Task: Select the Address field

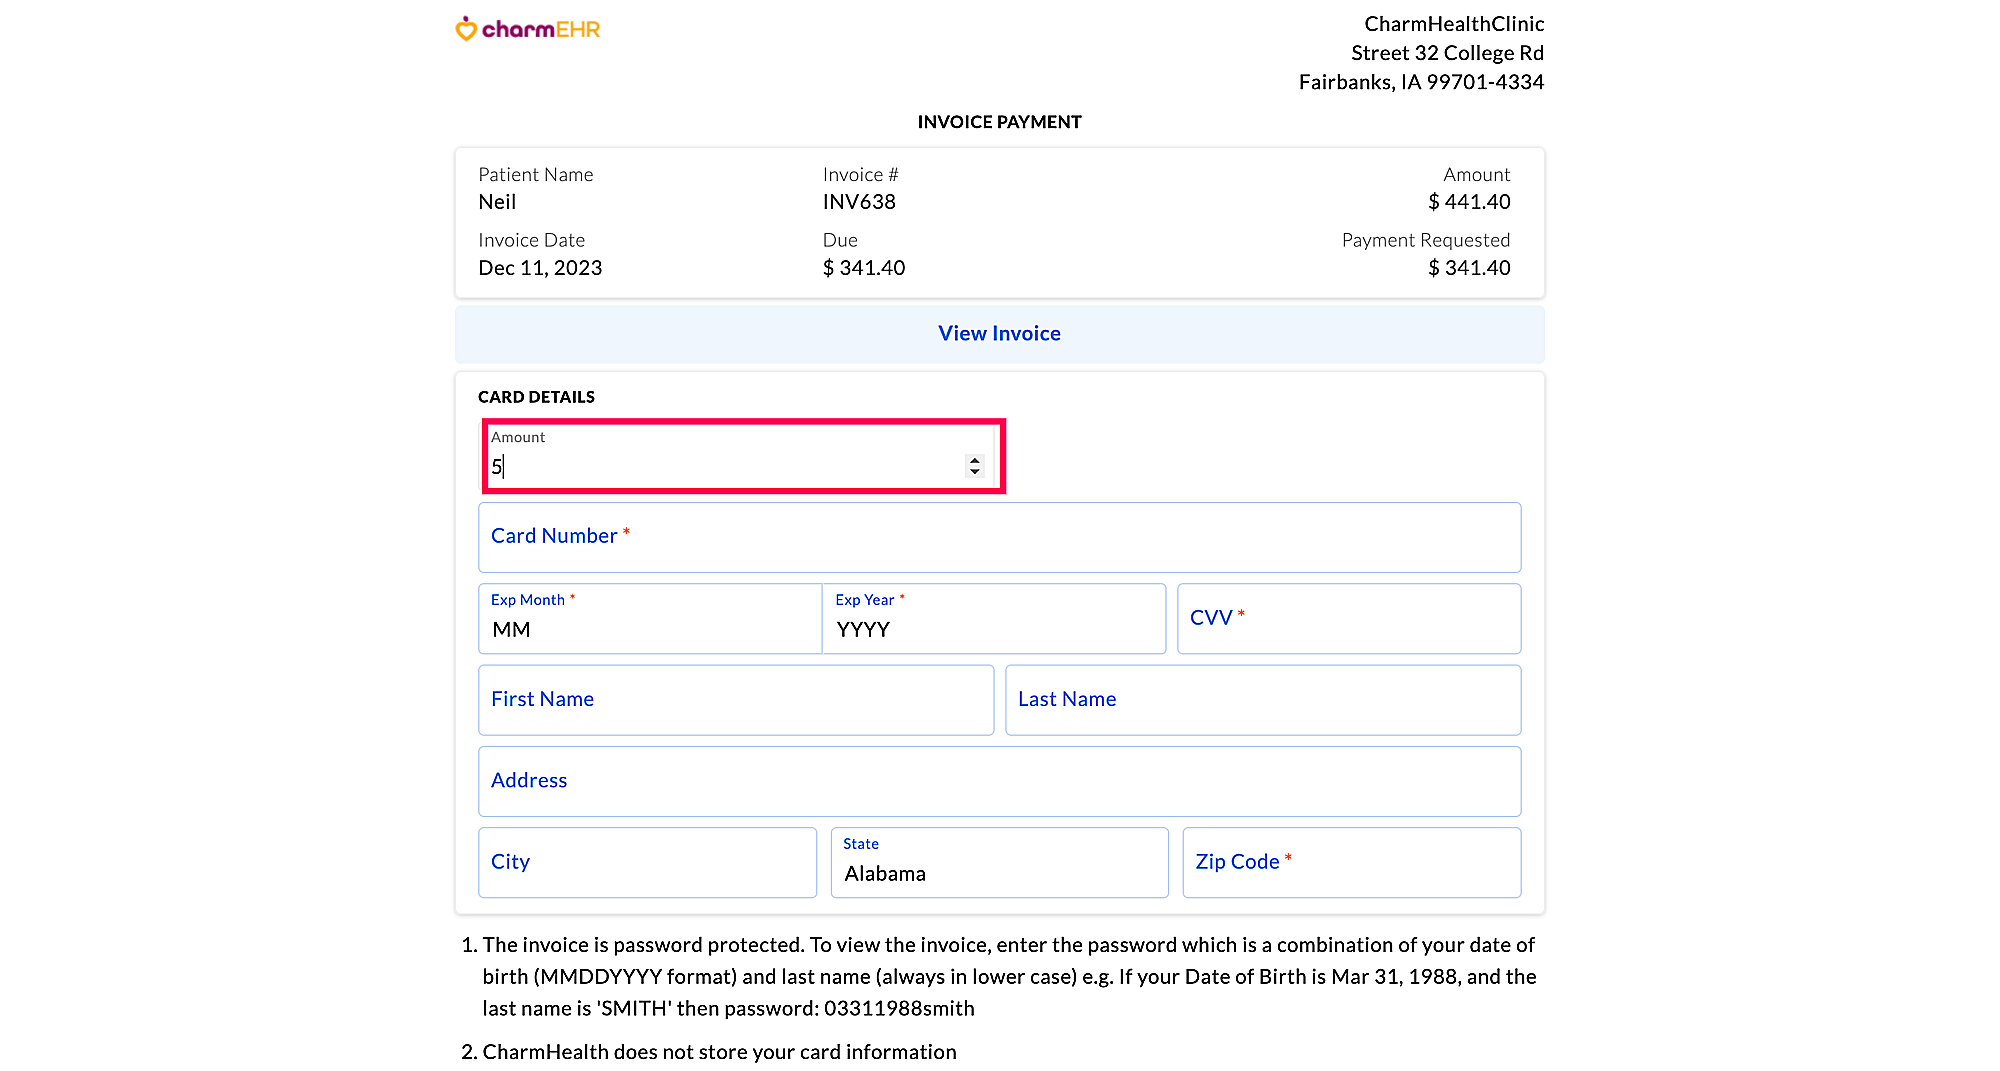Action: pos(998,781)
